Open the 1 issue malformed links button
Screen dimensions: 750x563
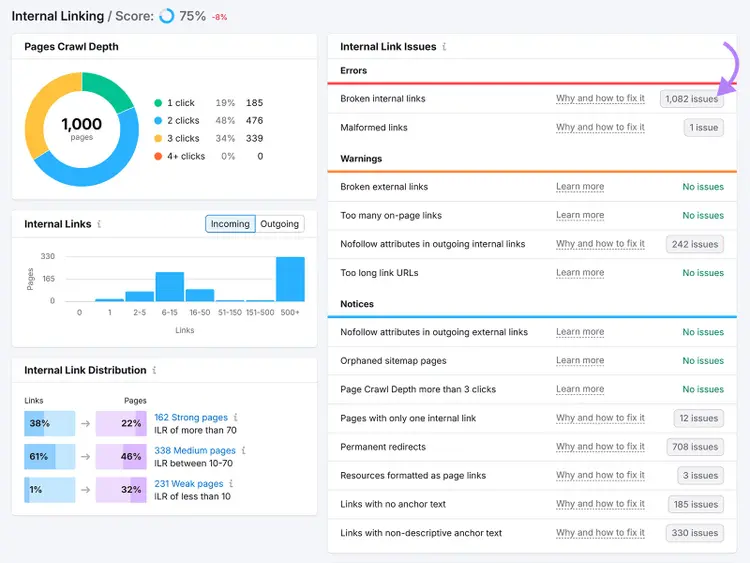point(704,128)
